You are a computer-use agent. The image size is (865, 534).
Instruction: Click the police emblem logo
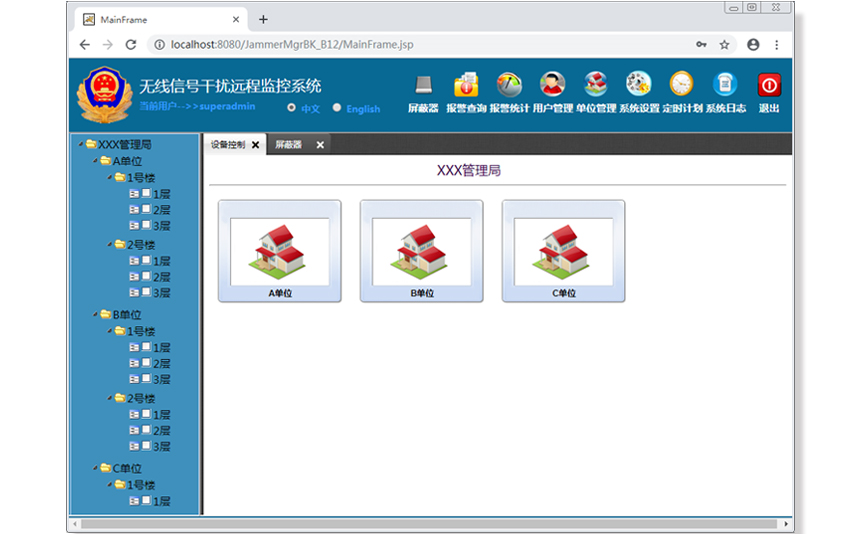(105, 95)
